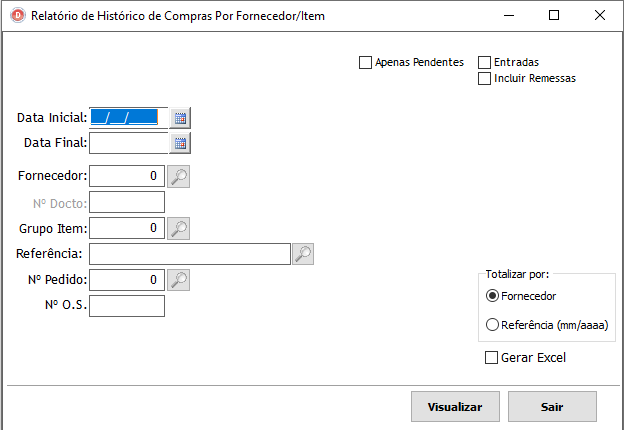Open calendar picker for Data Final
Image resolution: width=624 pixels, height=430 pixels.
pos(180,143)
